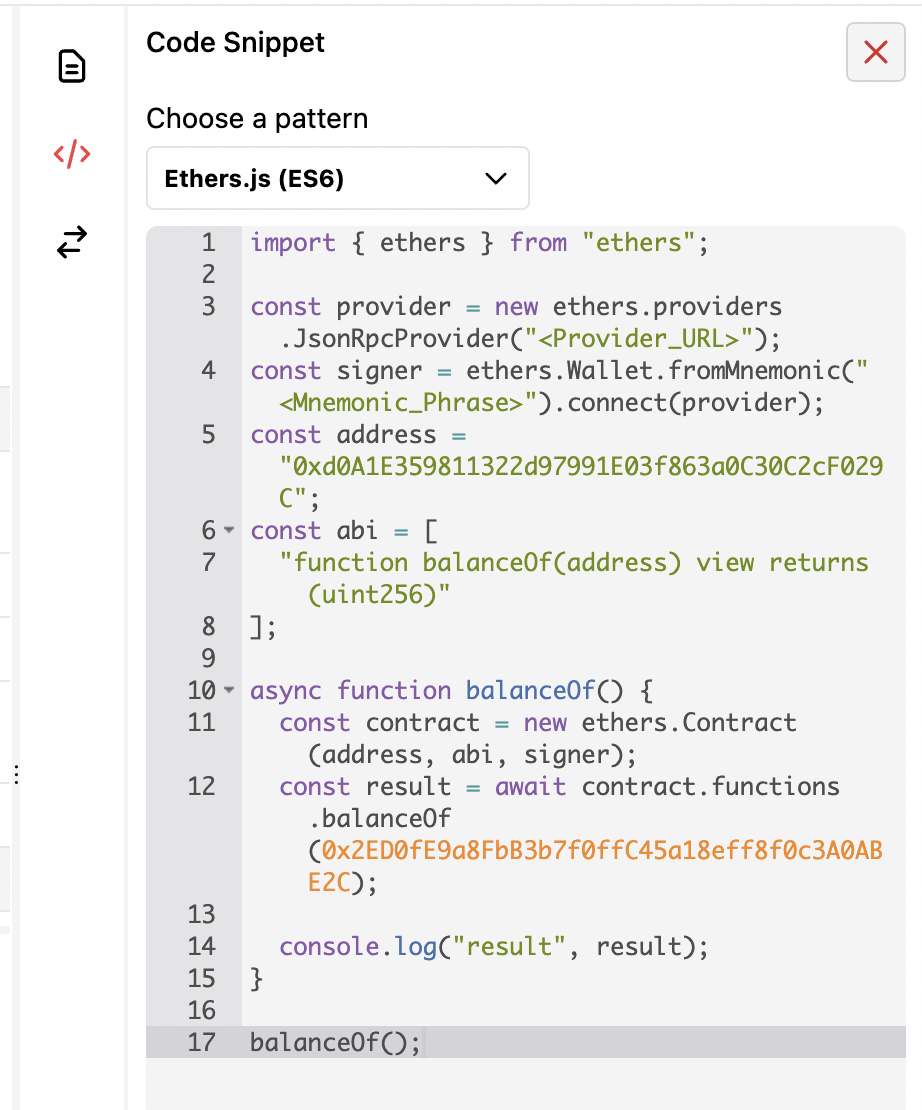Click "const signer" on line 4
The width and height of the screenshot is (922, 1110).
(x=336, y=371)
